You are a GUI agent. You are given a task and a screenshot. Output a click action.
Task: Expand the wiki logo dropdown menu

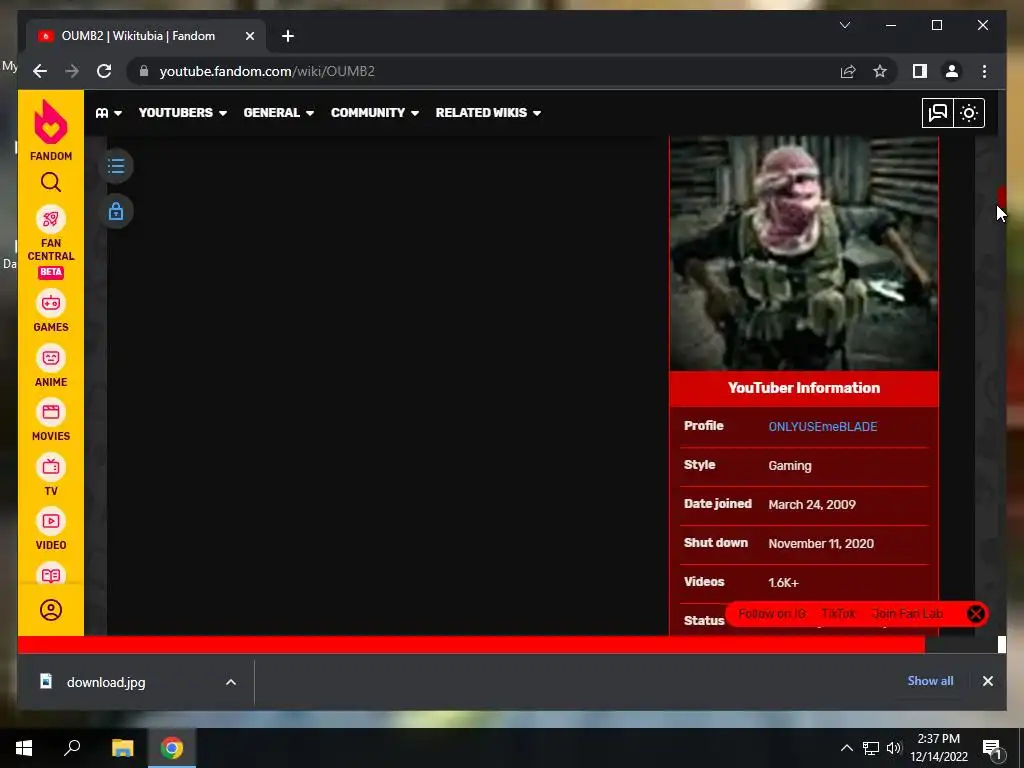[x=108, y=113]
